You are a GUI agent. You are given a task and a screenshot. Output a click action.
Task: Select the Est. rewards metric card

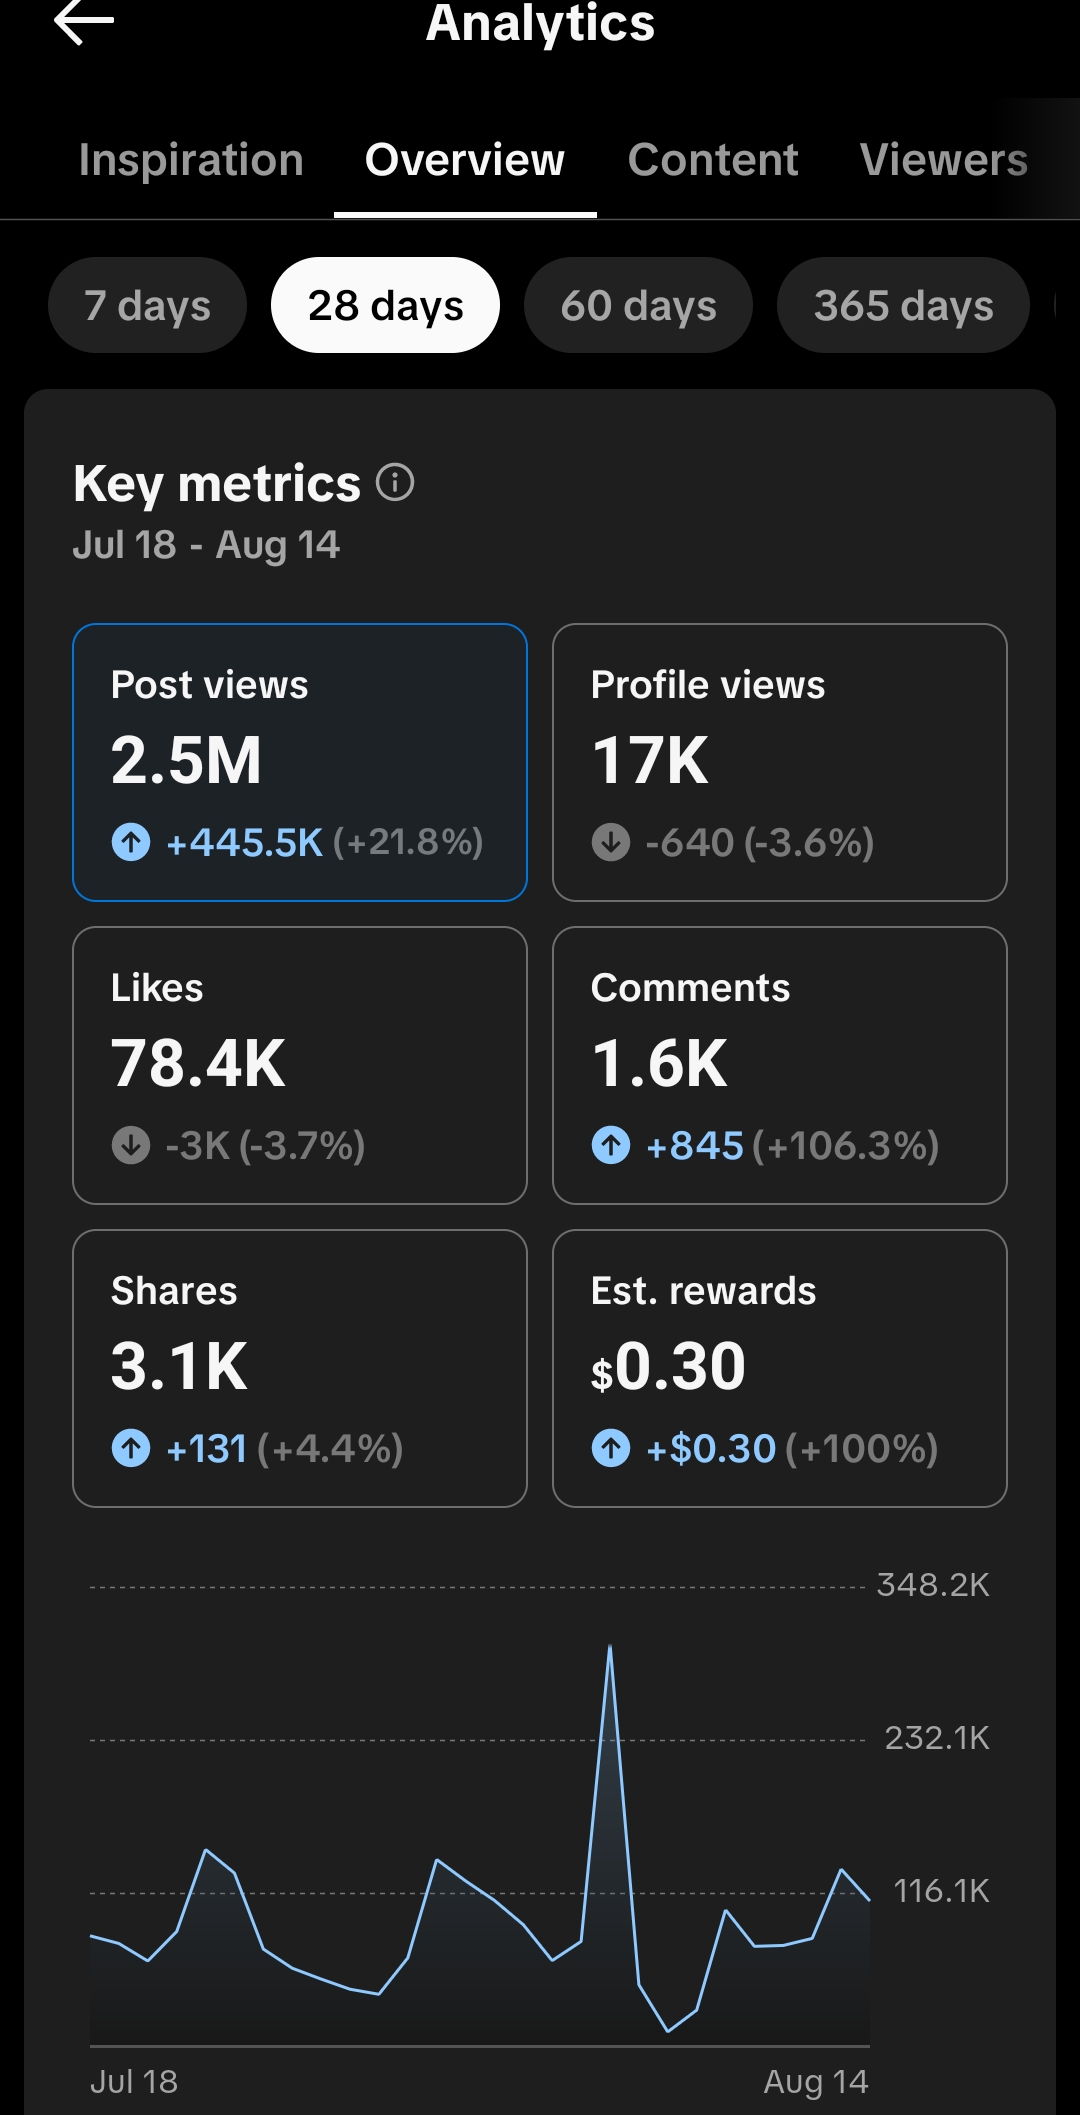pyautogui.click(x=780, y=1368)
